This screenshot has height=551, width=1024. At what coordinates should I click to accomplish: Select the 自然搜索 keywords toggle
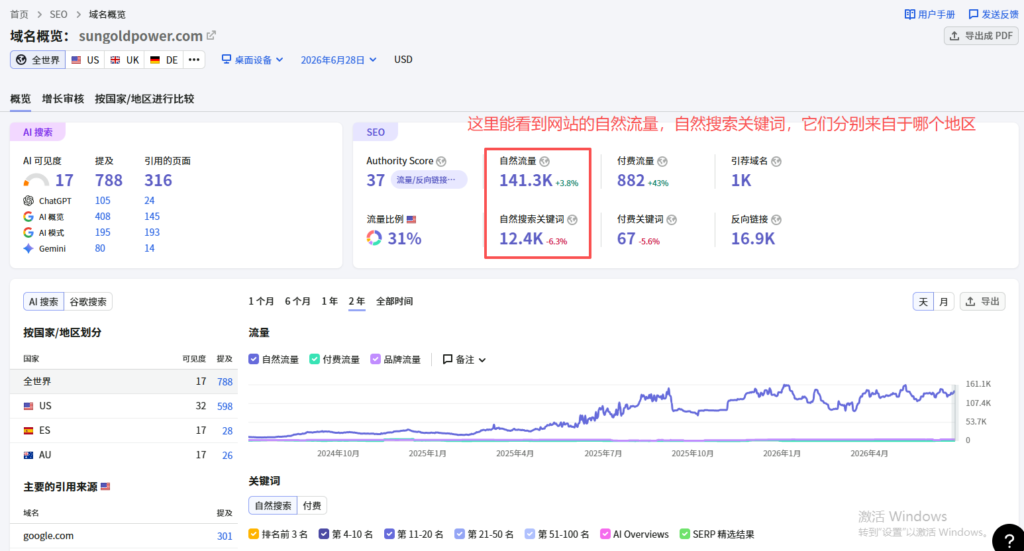click(273, 505)
